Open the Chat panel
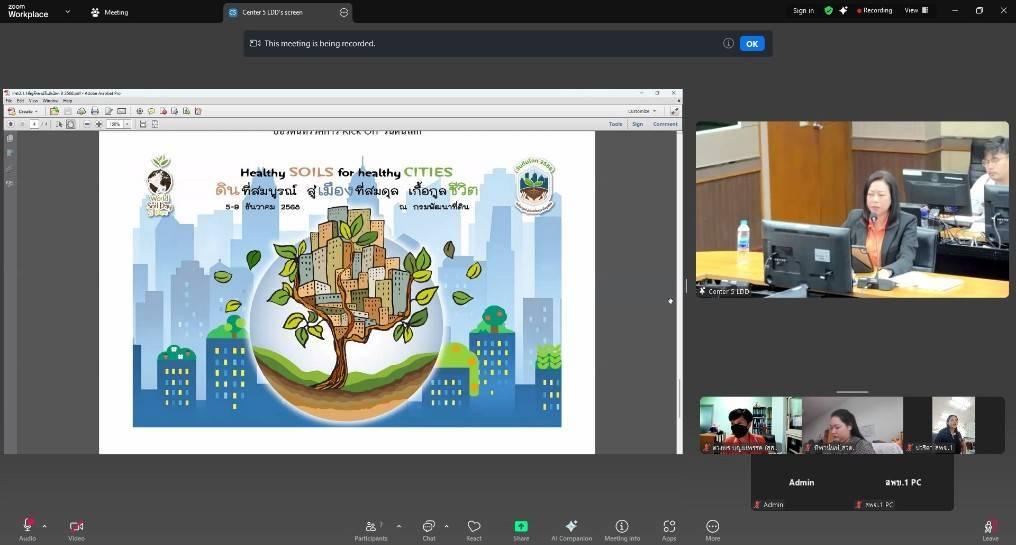 pos(428,526)
